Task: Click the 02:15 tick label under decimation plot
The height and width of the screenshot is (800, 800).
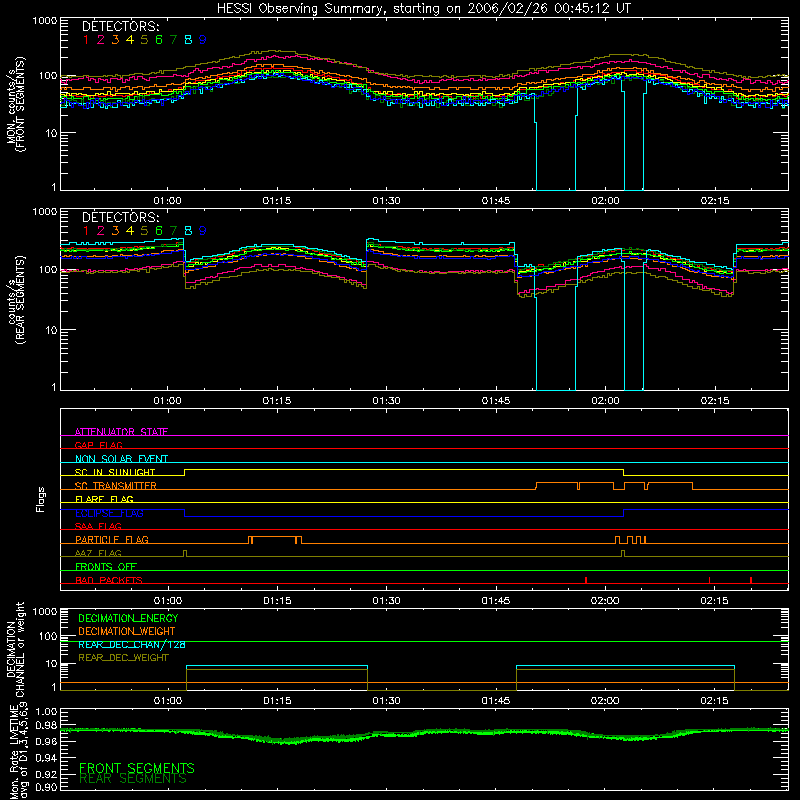Action: coord(715,701)
